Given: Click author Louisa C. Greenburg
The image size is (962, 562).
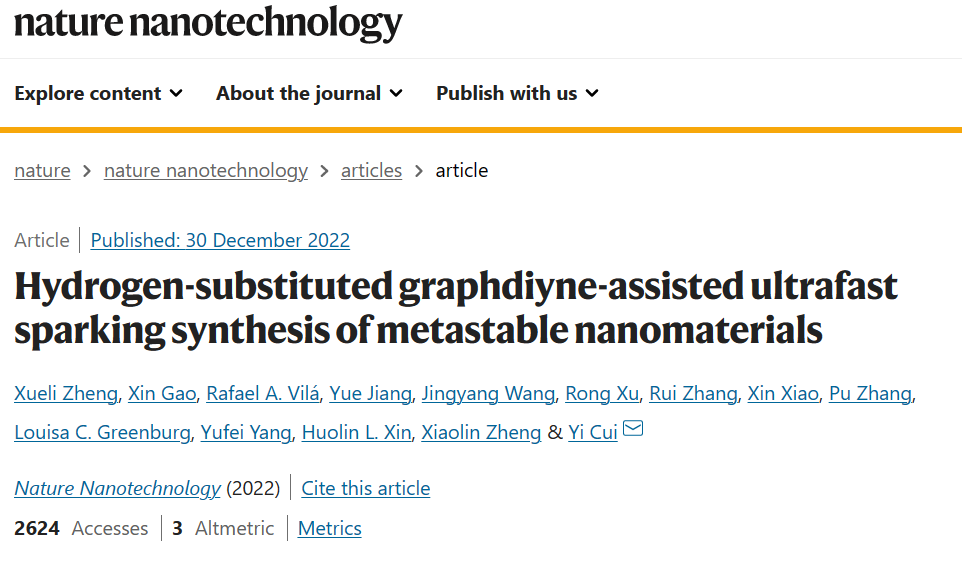Looking at the screenshot, I should click(x=100, y=433).
